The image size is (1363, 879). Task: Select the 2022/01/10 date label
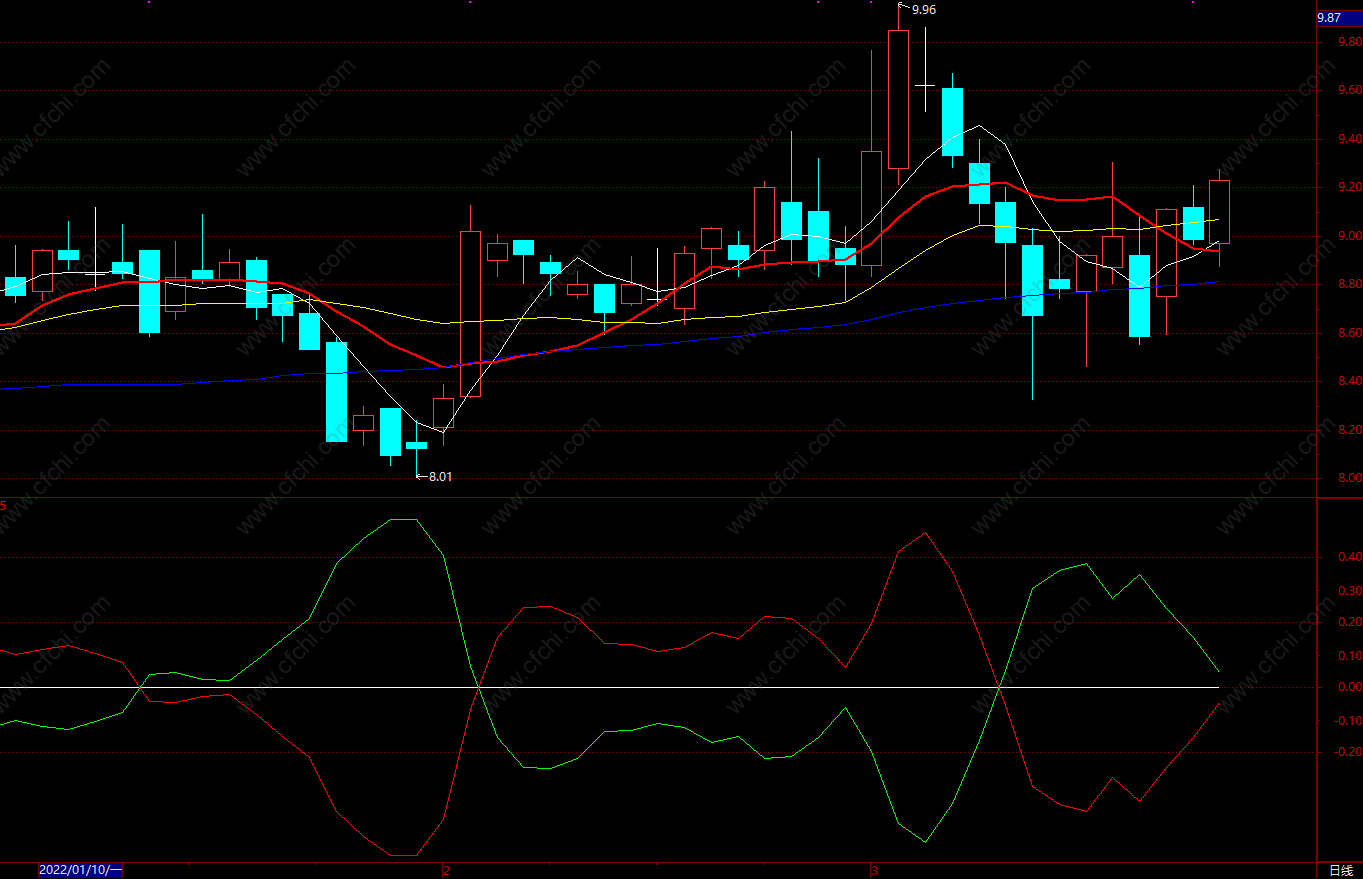(x=80, y=871)
